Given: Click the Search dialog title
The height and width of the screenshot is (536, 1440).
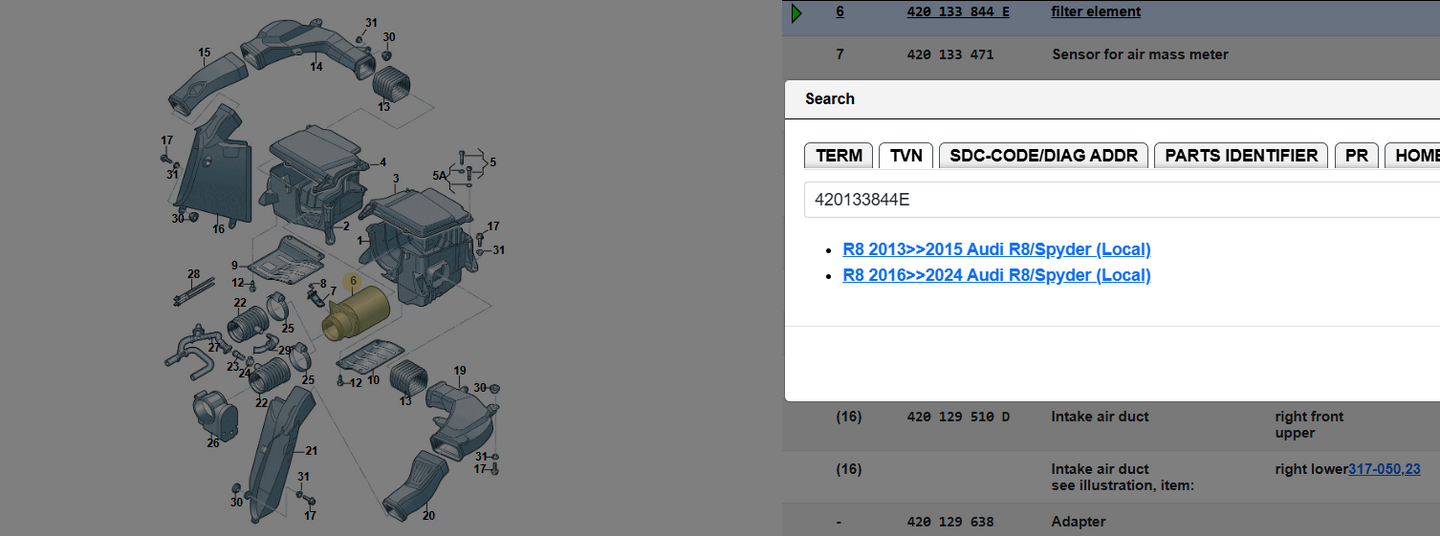Looking at the screenshot, I should [x=830, y=99].
